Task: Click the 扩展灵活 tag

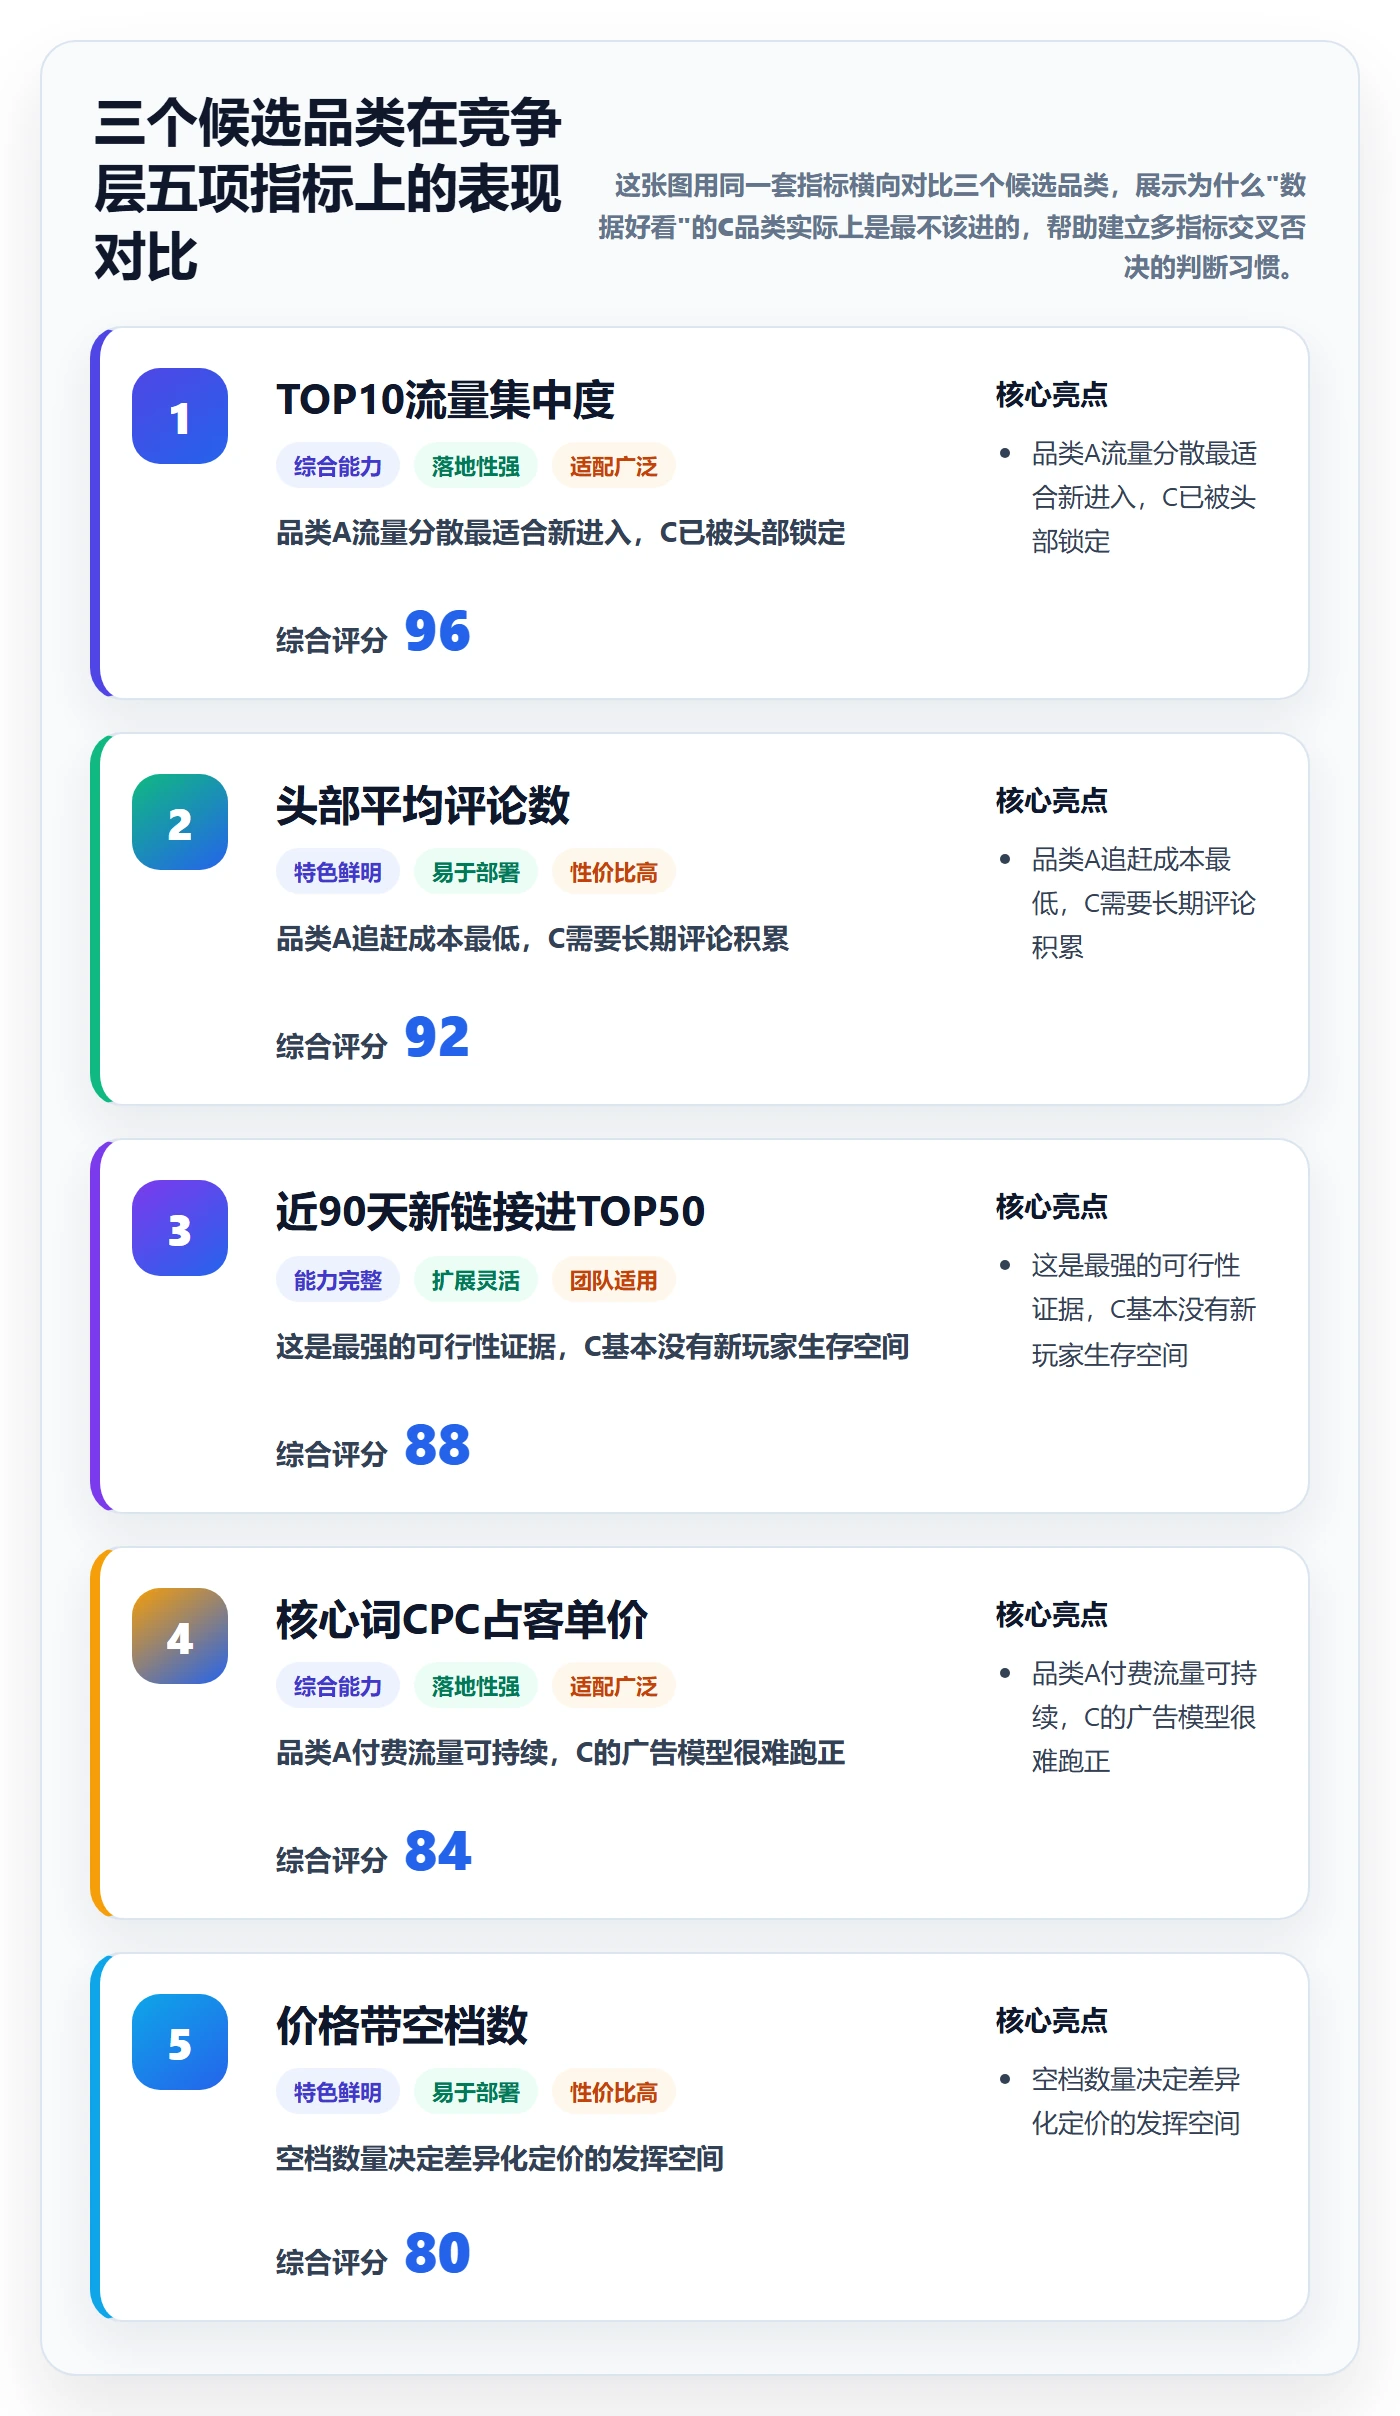Action: pyautogui.click(x=476, y=1280)
